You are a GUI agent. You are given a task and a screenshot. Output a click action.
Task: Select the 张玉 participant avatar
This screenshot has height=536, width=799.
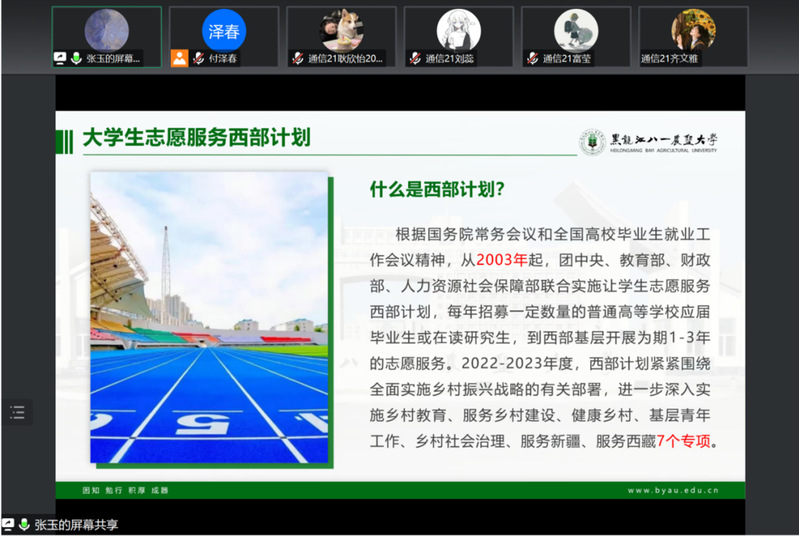tap(105, 30)
